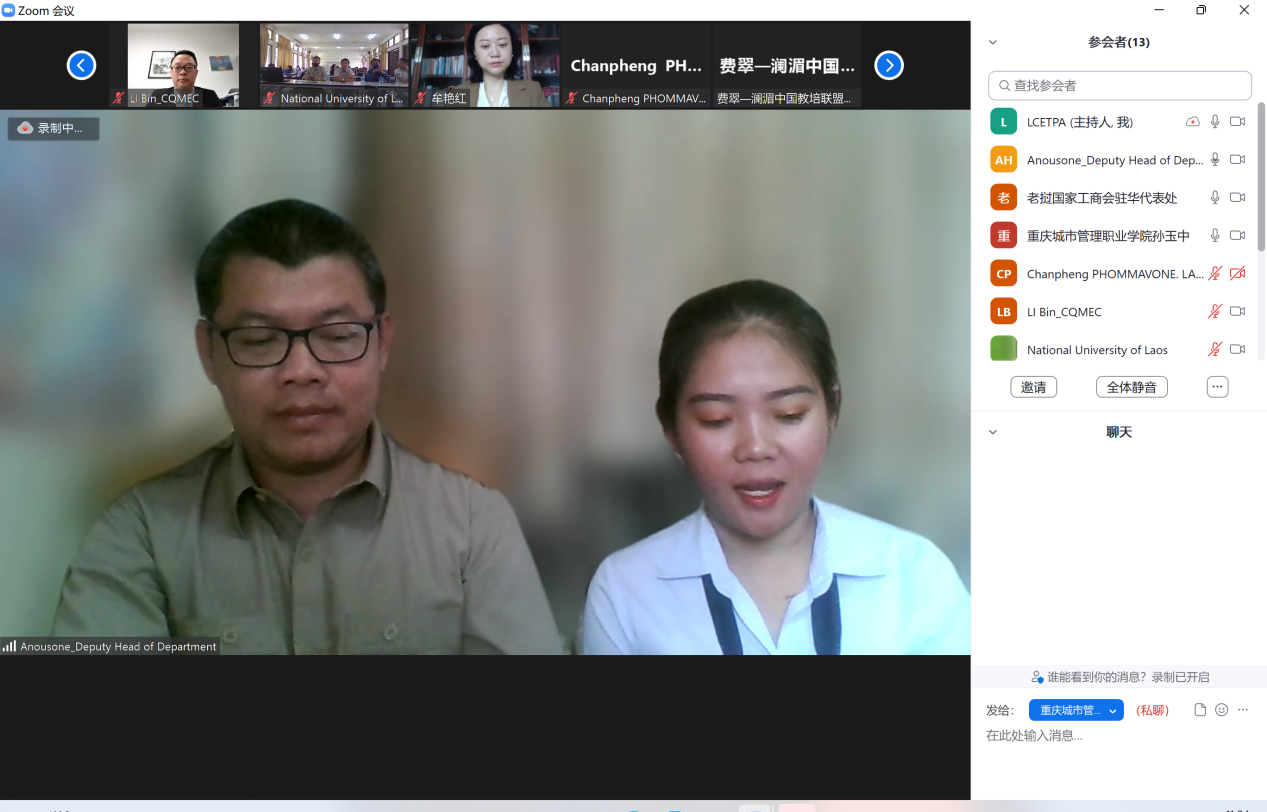Viewport: 1267px width, 812px height.
Task: Unmute LI Bin_CQMEC in participant list
Action: pyautogui.click(x=1215, y=312)
